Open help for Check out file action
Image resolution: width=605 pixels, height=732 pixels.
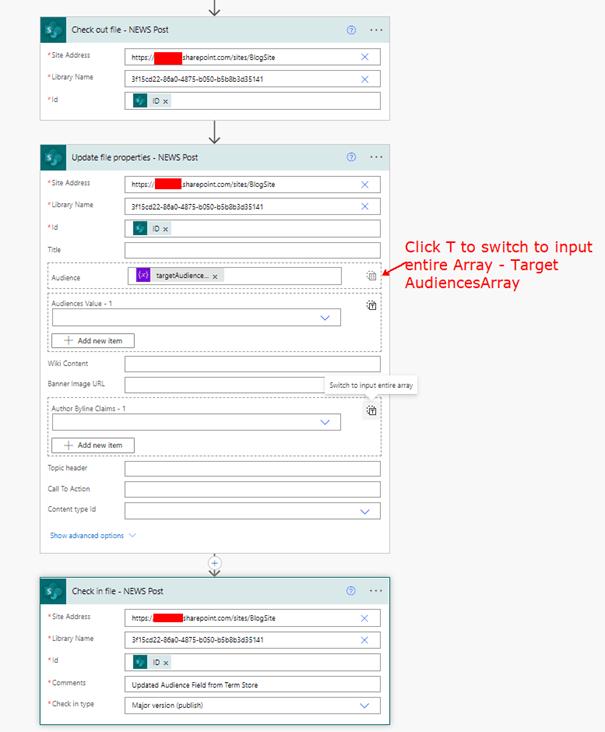click(x=351, y=30)
